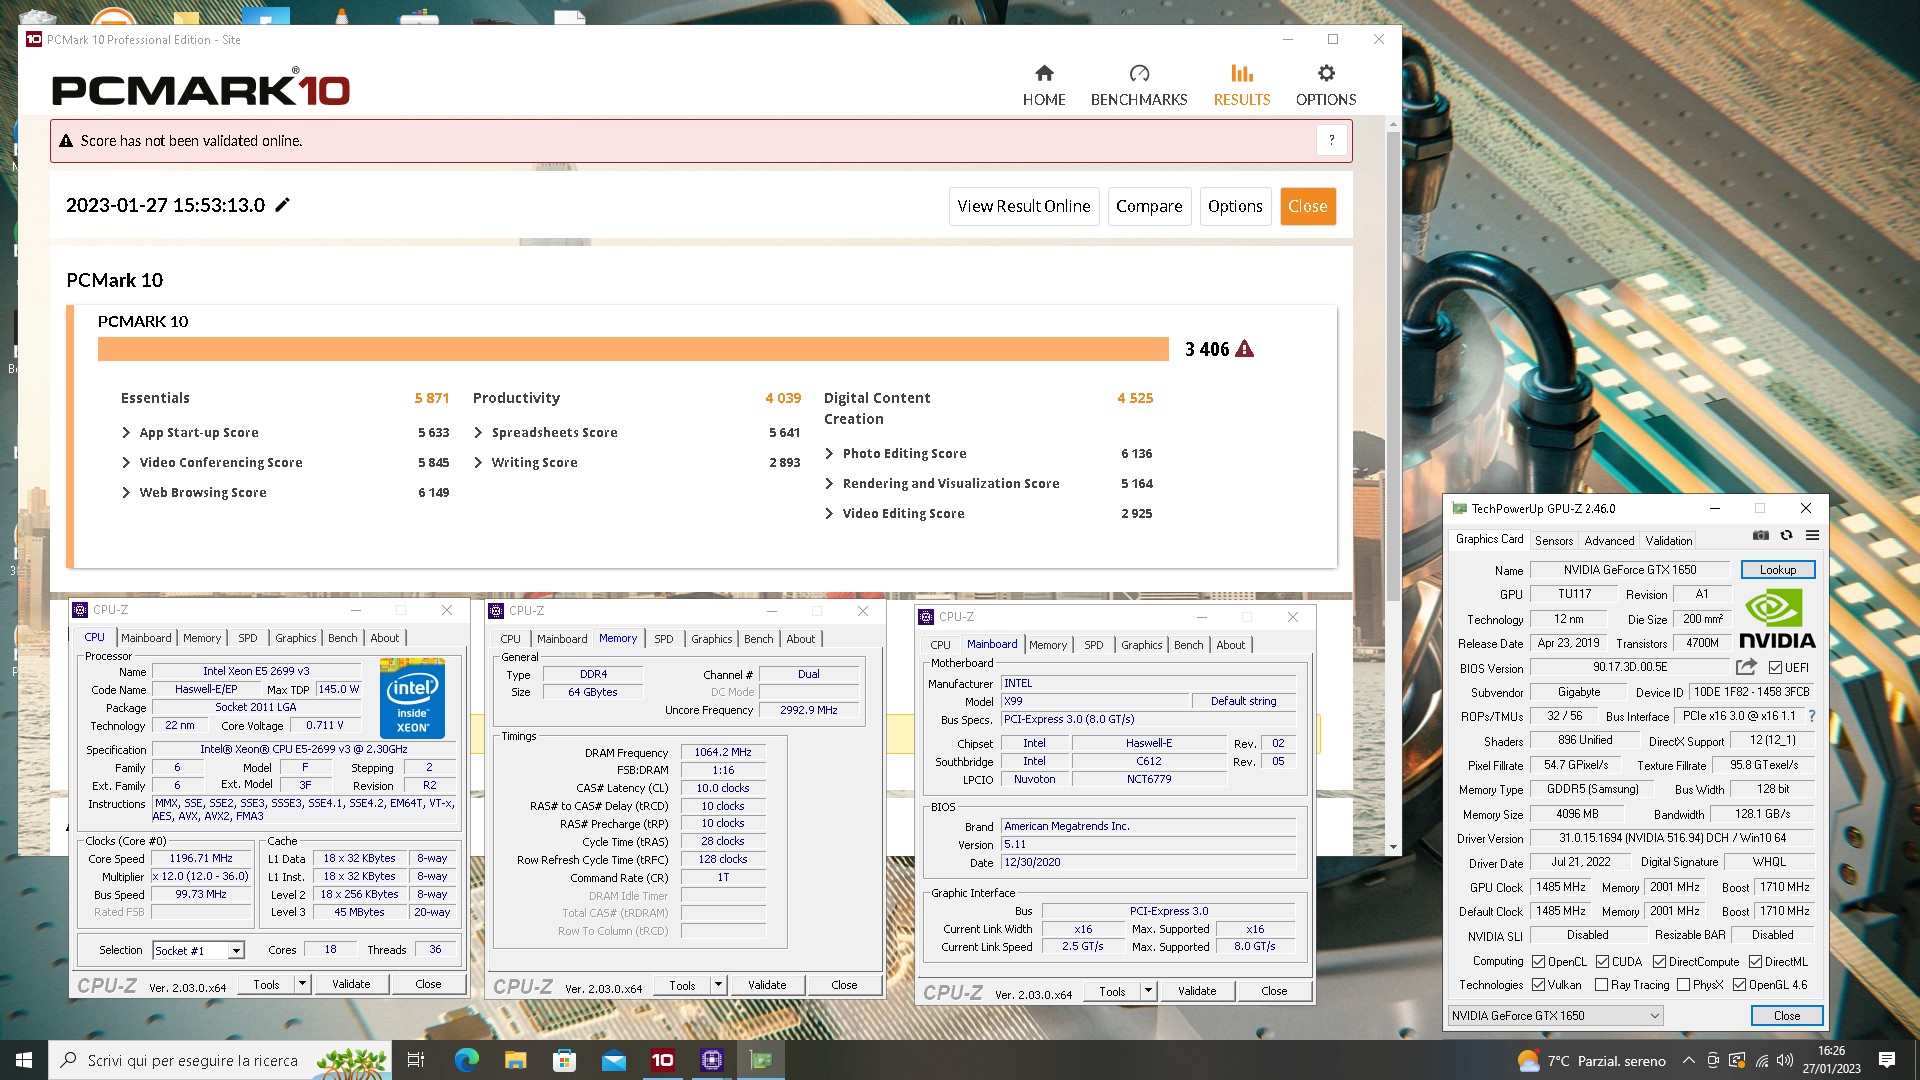Click Intel Xeon logo in CPU-Z

(x=412, y=700)
